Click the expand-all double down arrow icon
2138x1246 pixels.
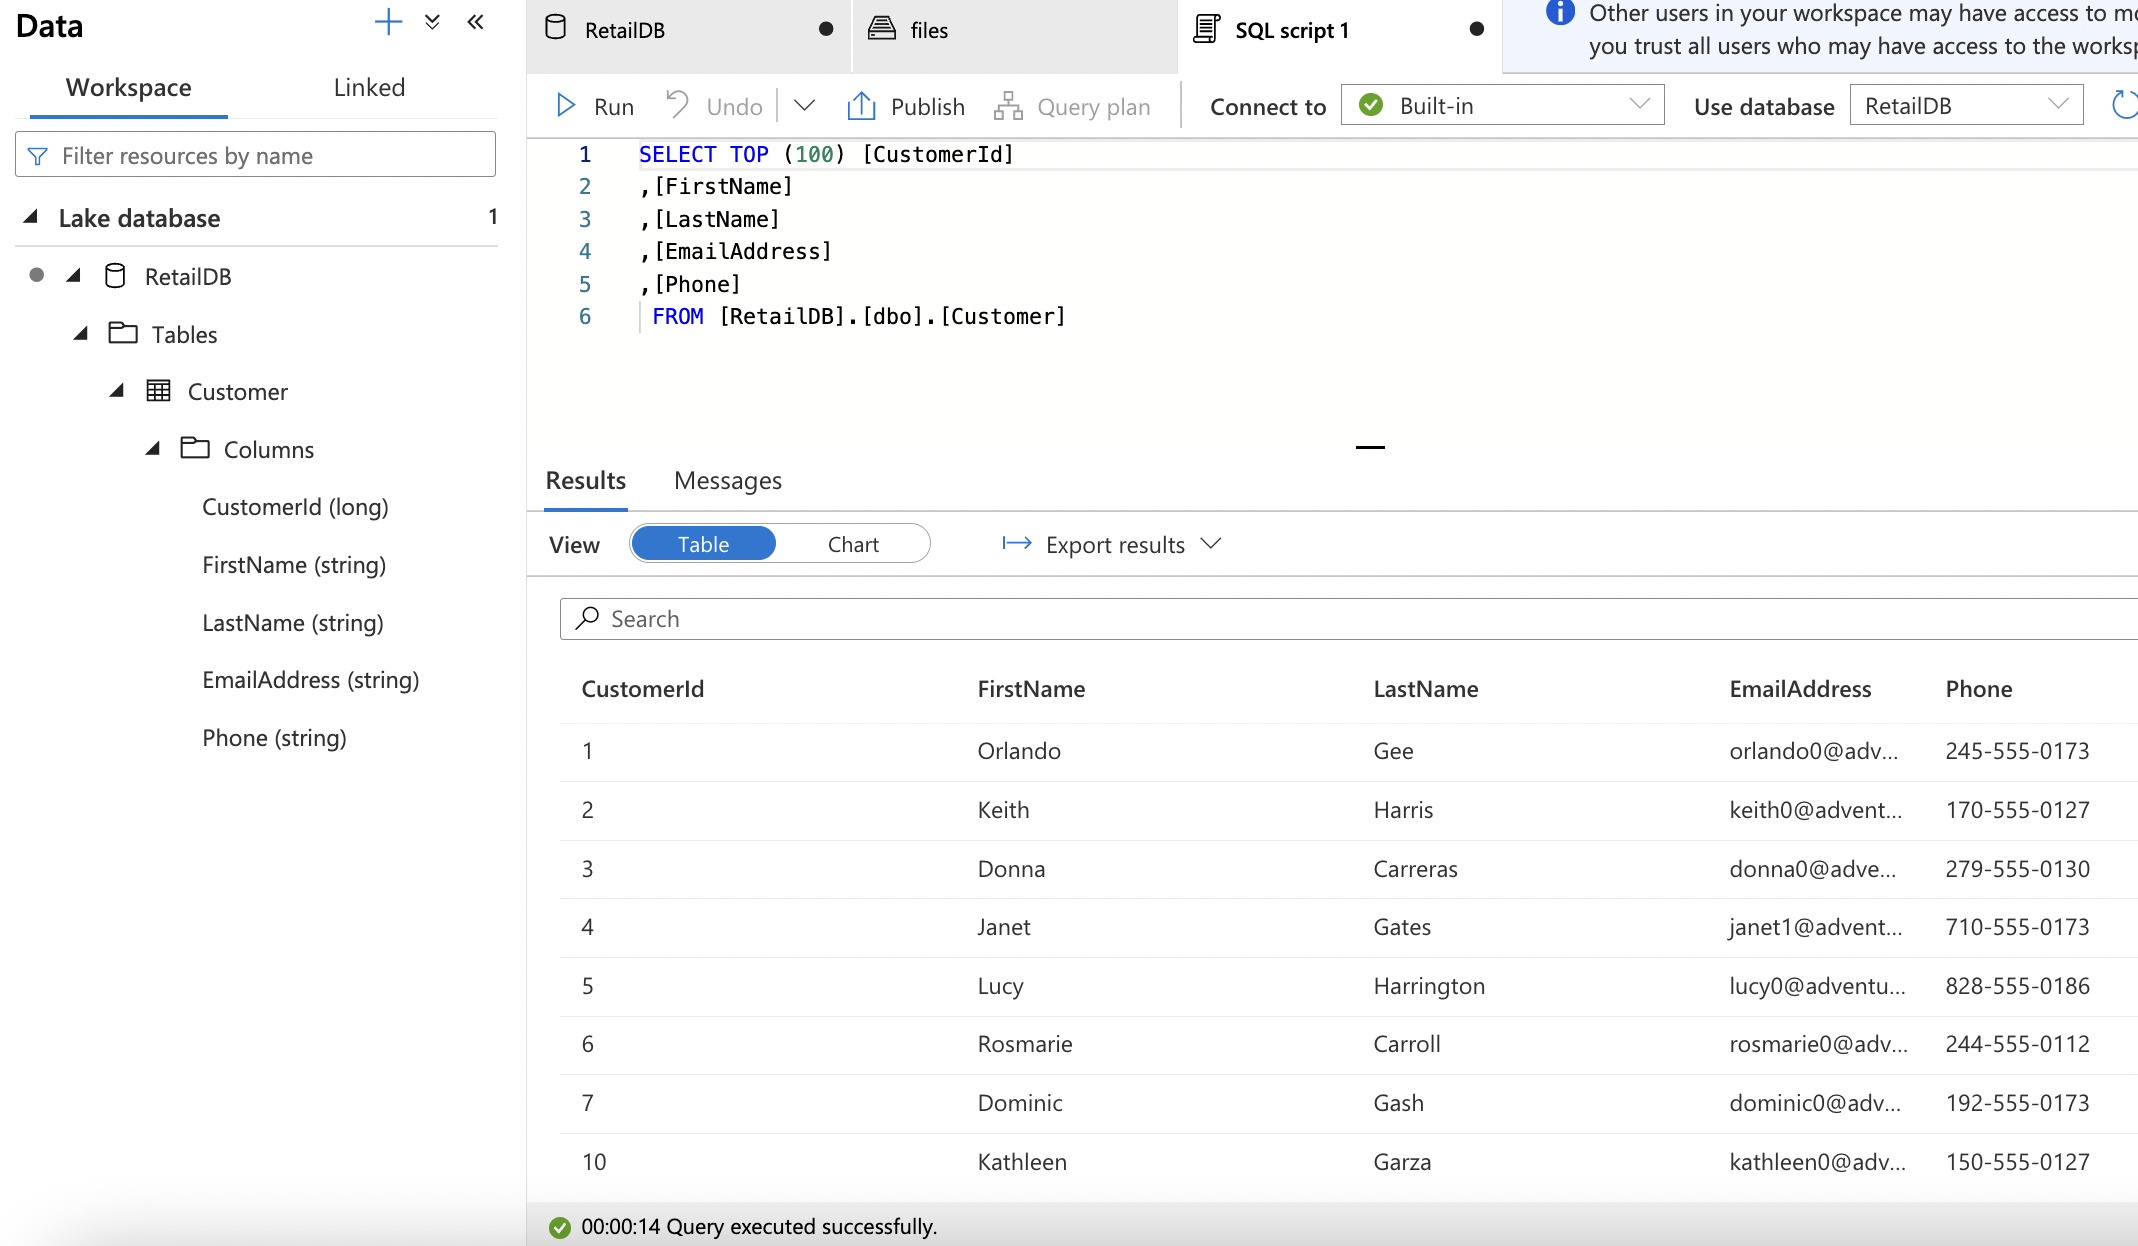432,22
